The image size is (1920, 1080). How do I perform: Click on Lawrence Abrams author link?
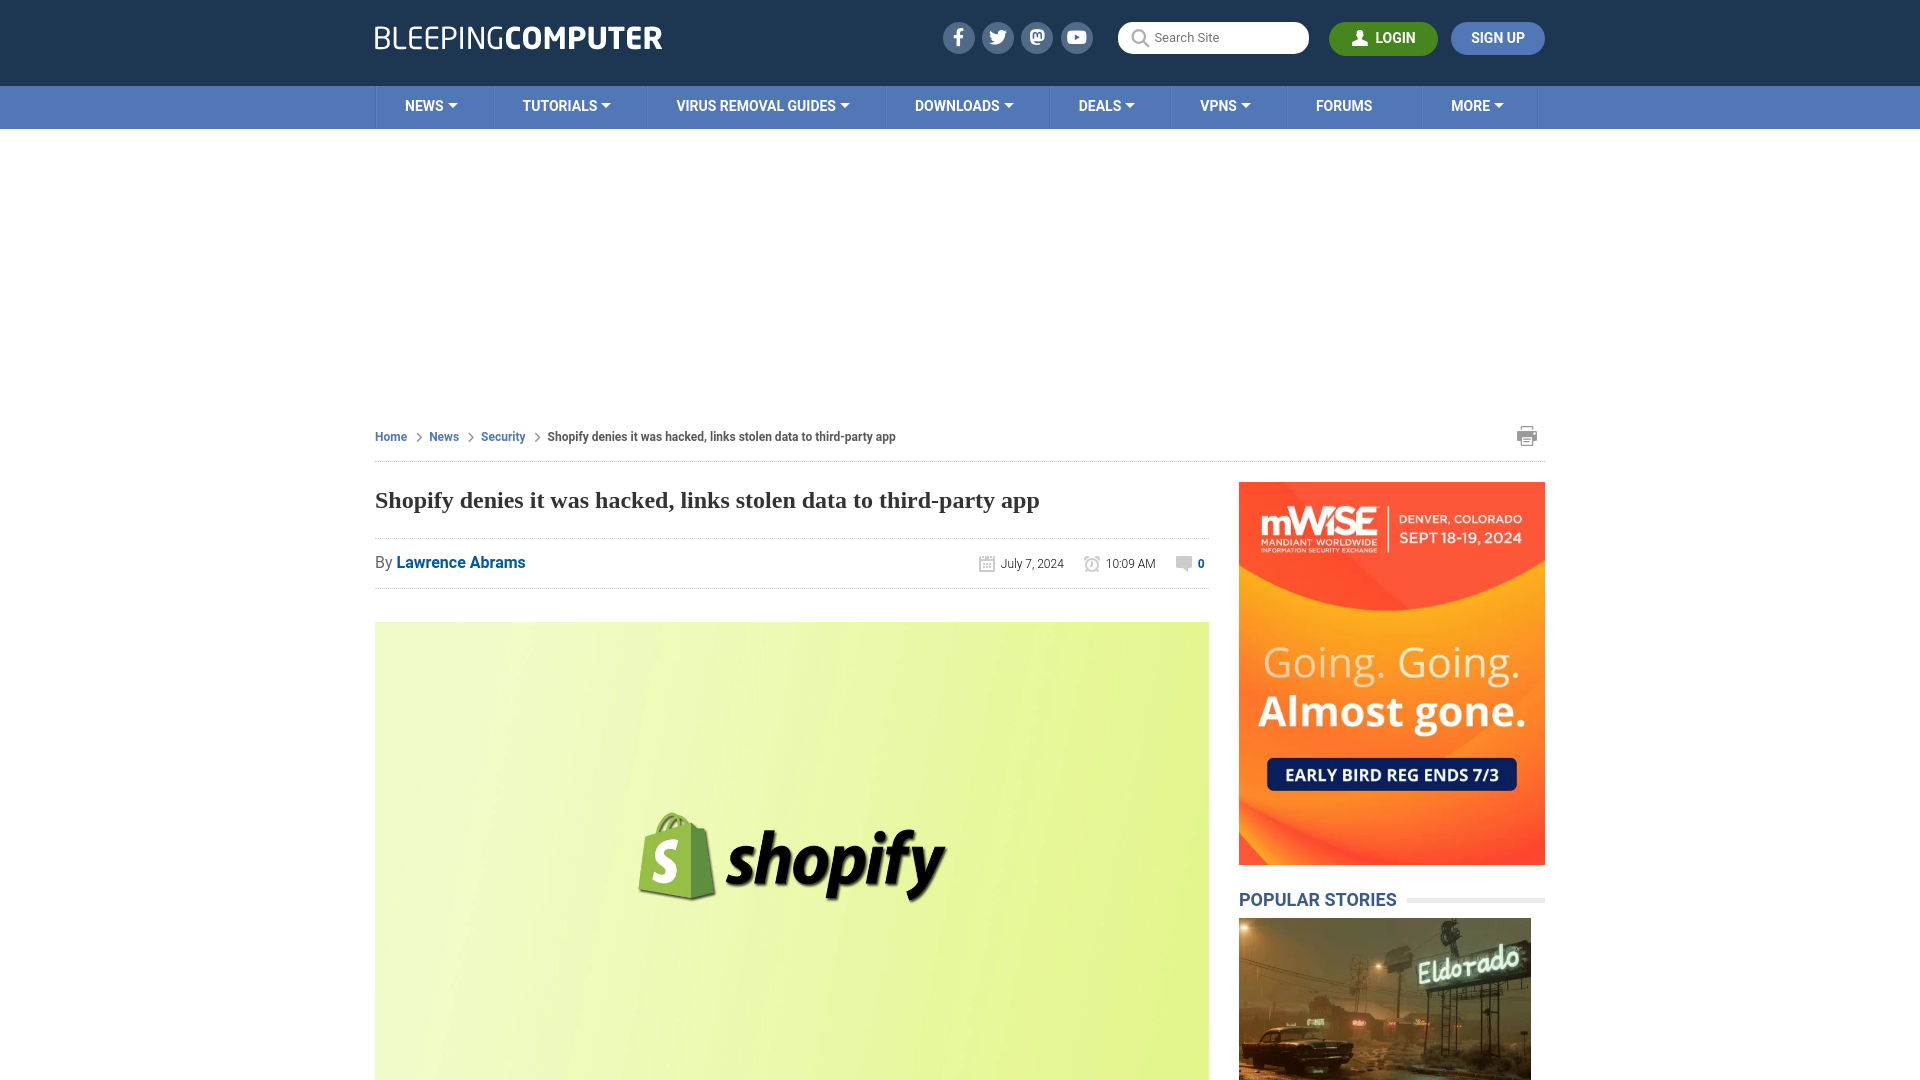pyautogui.click(x=460, y=562)
